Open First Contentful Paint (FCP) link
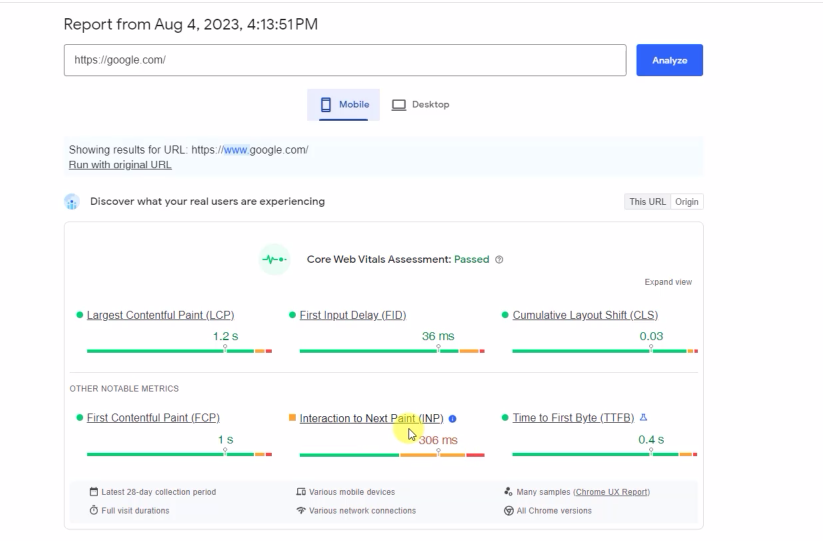The height and width of the screenshot is (541, 823). click(x=153, y=418)
